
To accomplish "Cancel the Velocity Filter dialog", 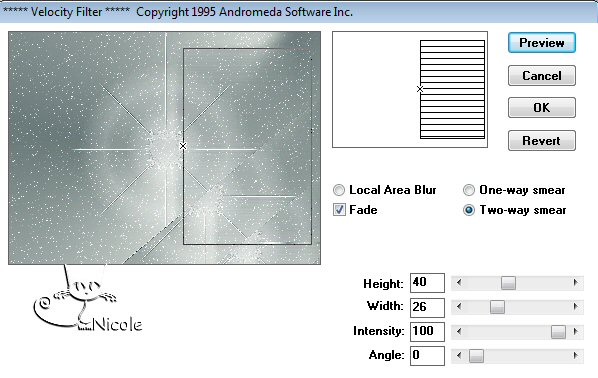I will tap(542, 76).
